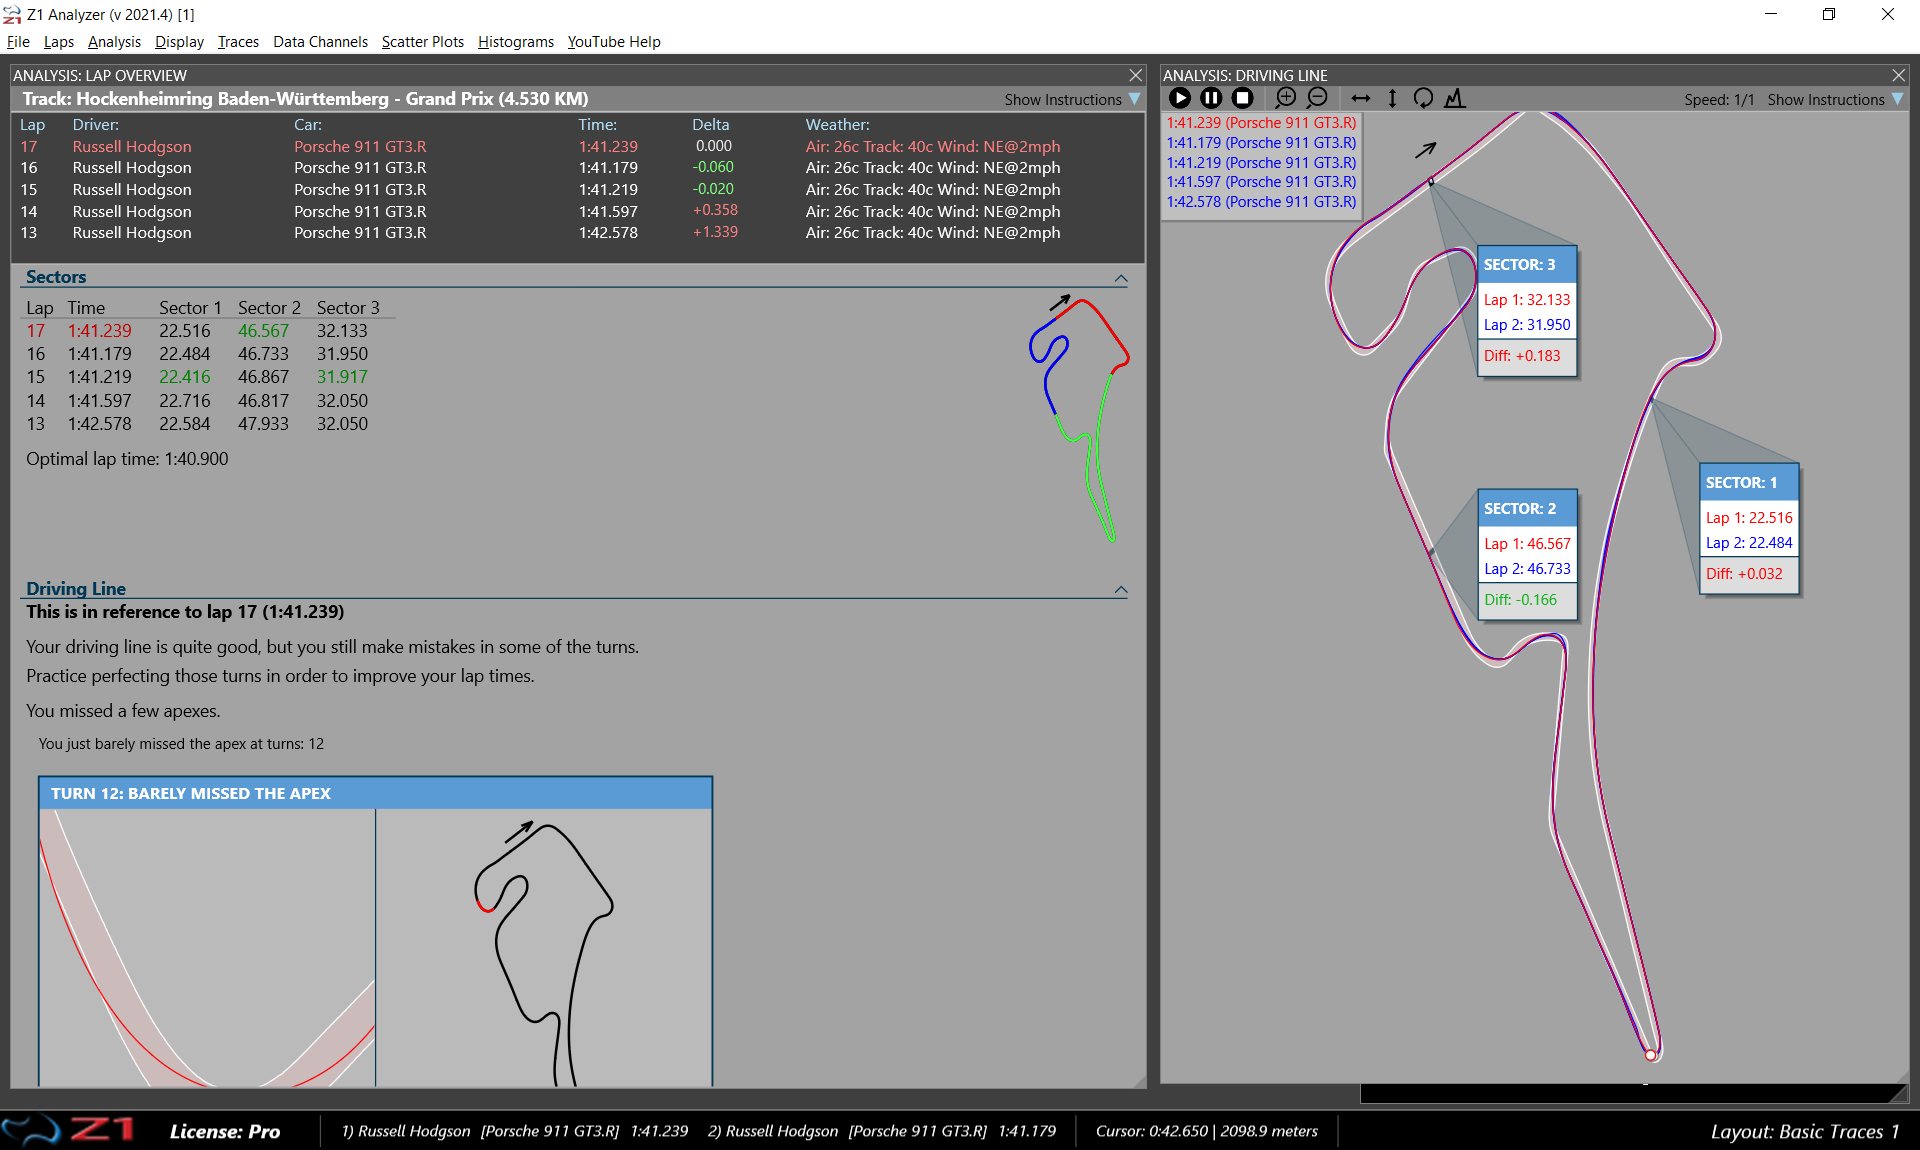1920x1150 pixels.
Task: Select lap 14 row in lap list
Action: pos(577,212)
